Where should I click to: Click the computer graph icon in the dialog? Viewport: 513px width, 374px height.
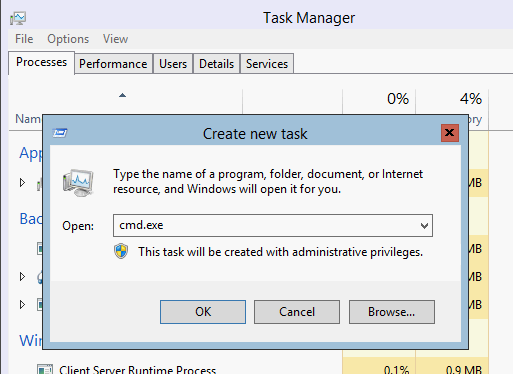pyautogui.click(x=78, y=183)
